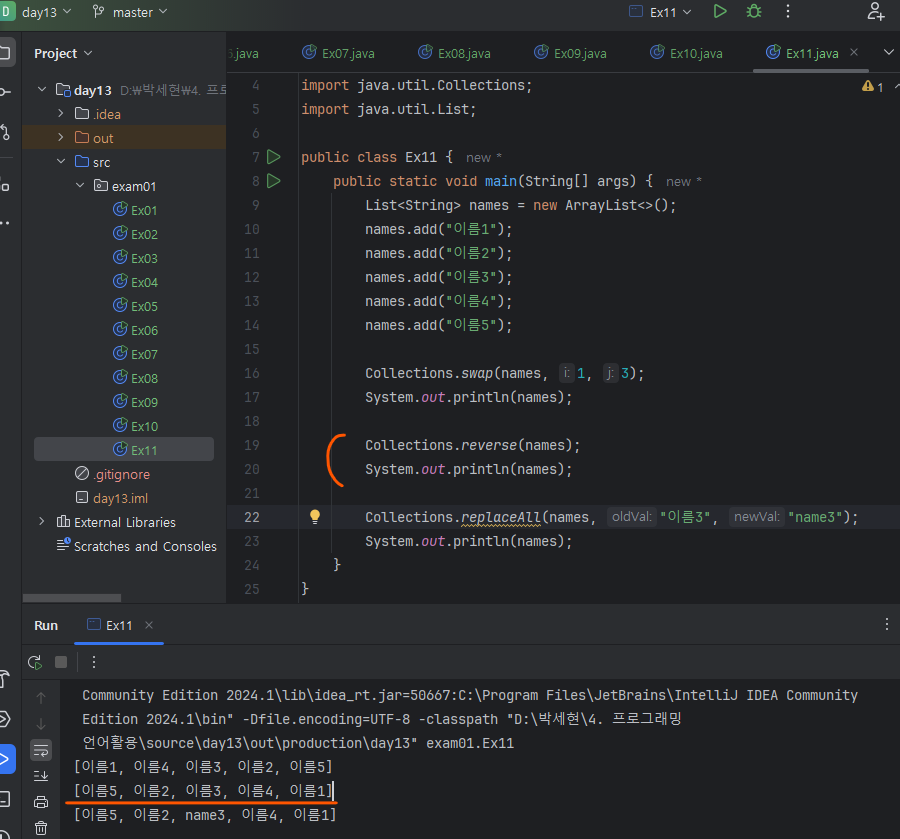Open Project tool window sidebar icon

(x=5, y=53)
